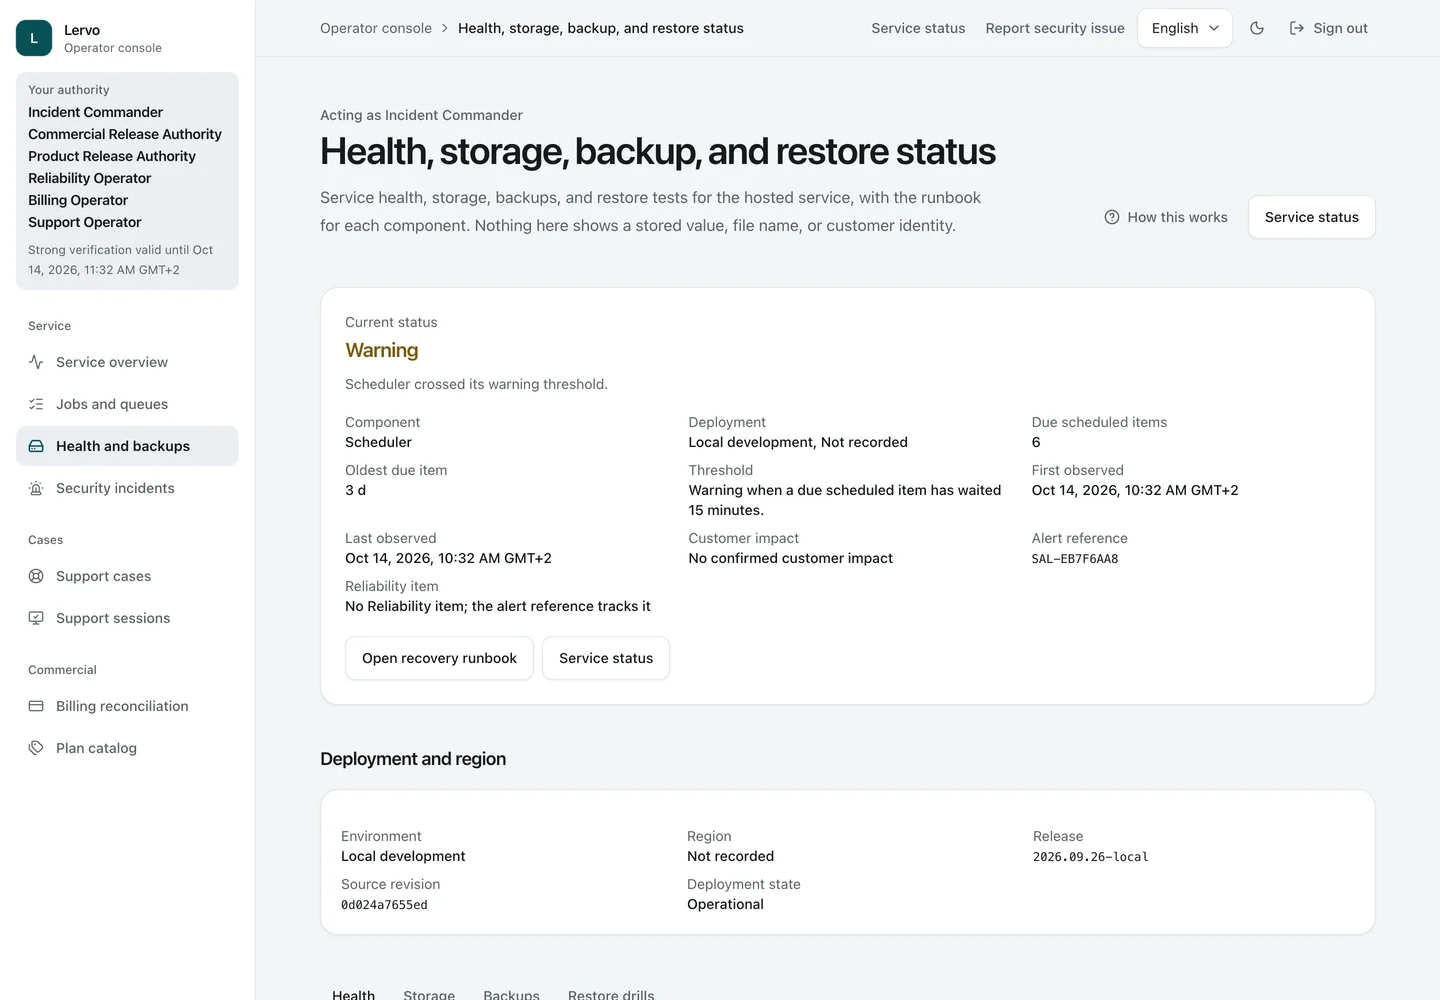Image resolution: width=1440 pixels, height=1000 pixels.
Task: Click the Support cases lifebuoy icon
Action: pos(36,576)
